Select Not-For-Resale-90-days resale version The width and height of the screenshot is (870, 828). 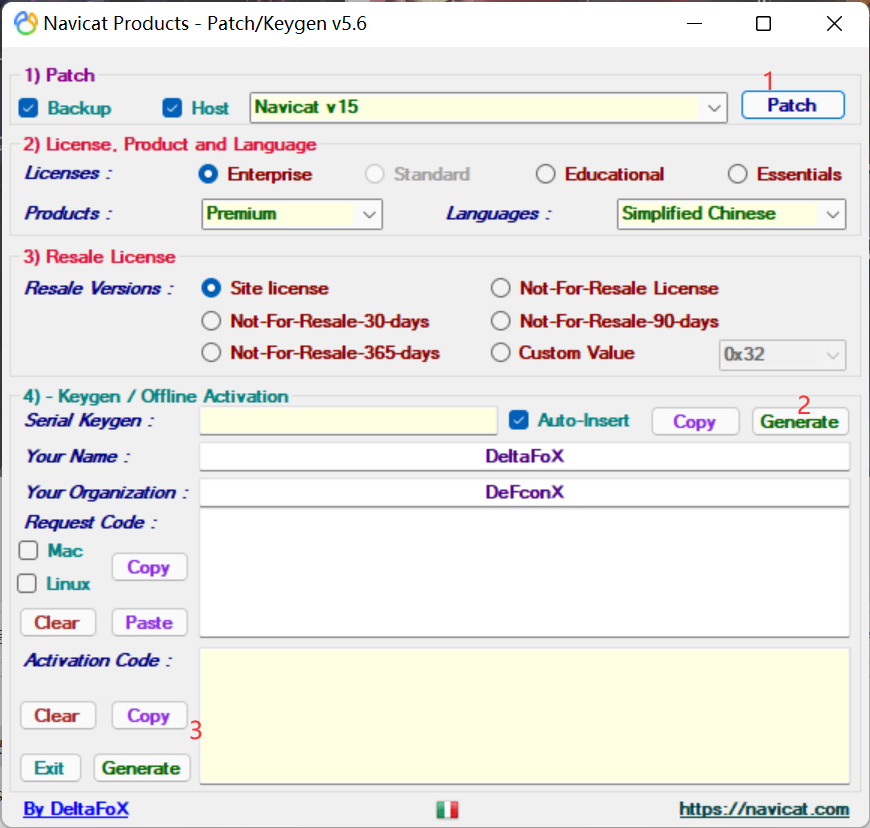500,321
